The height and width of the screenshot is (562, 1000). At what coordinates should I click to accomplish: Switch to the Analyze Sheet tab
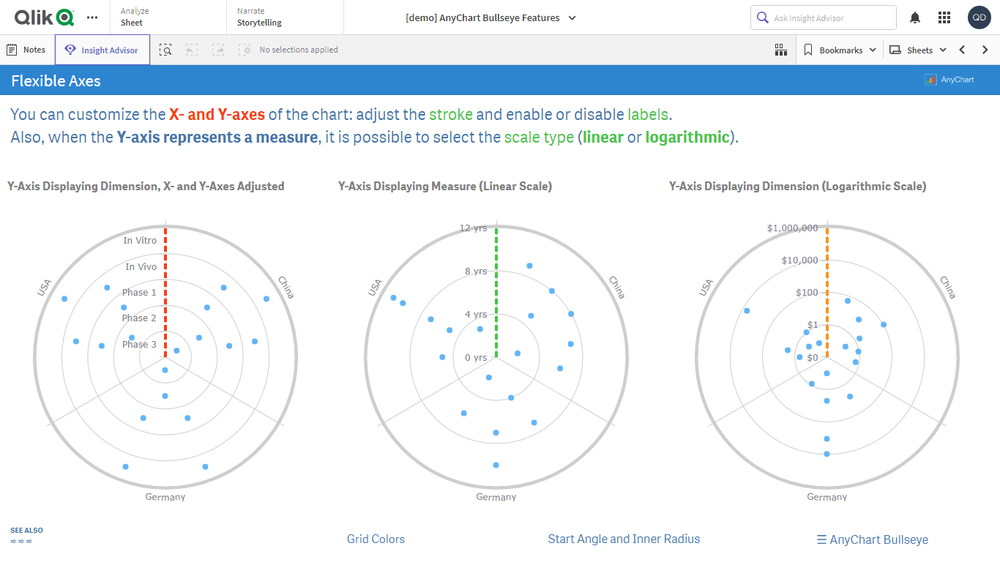click(137, 17)
